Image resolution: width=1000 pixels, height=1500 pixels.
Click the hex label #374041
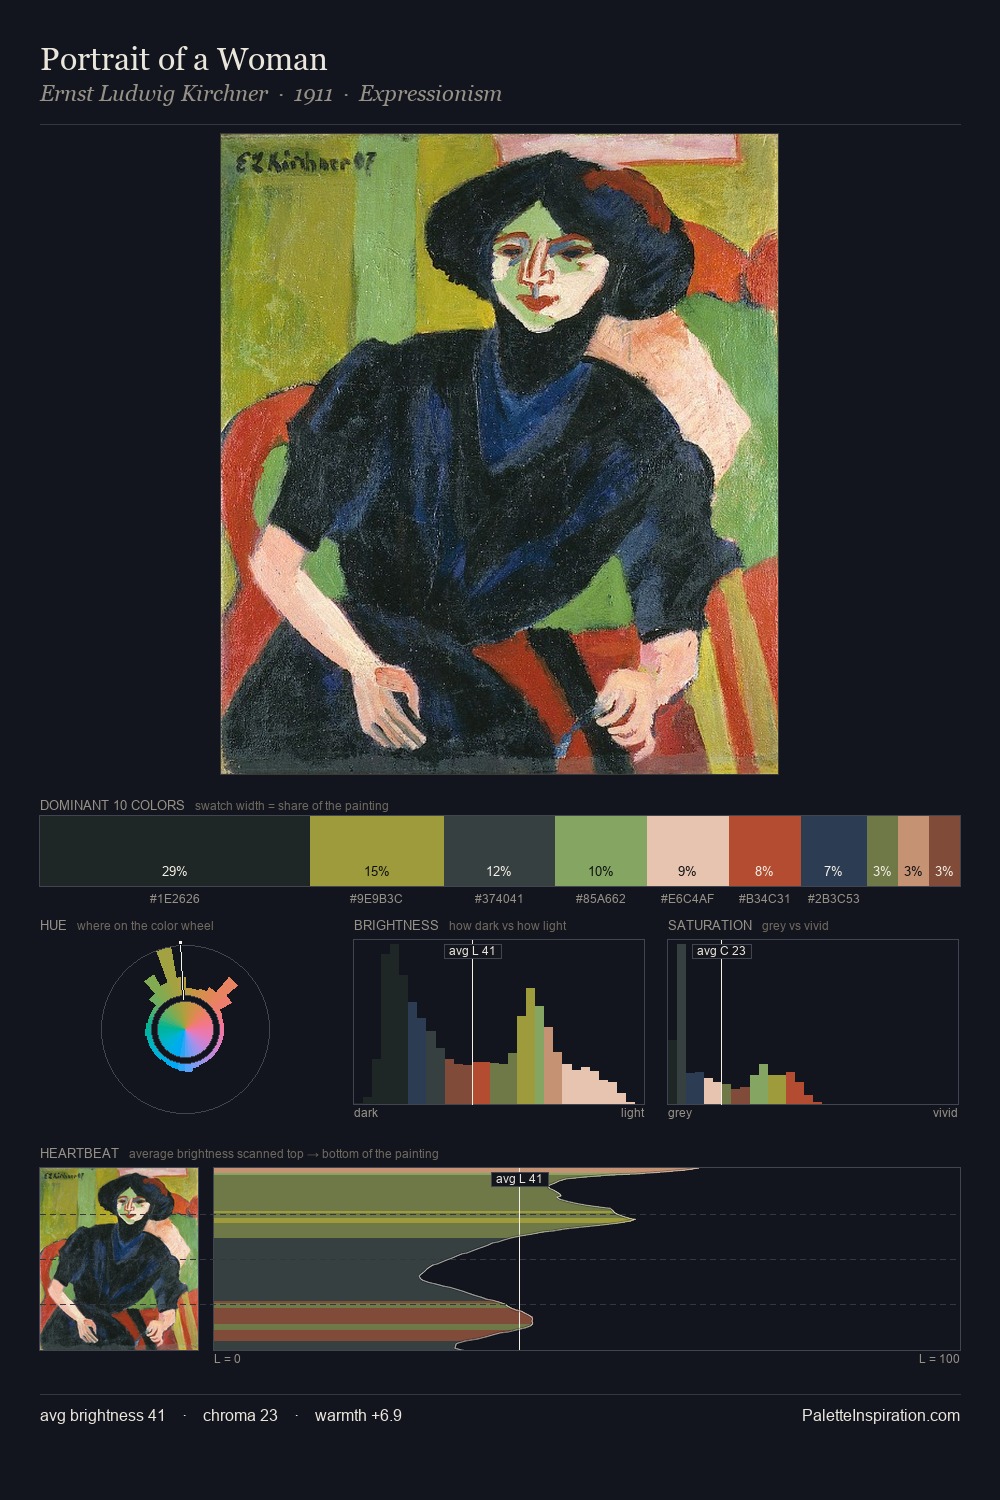[x=499, y=899]
